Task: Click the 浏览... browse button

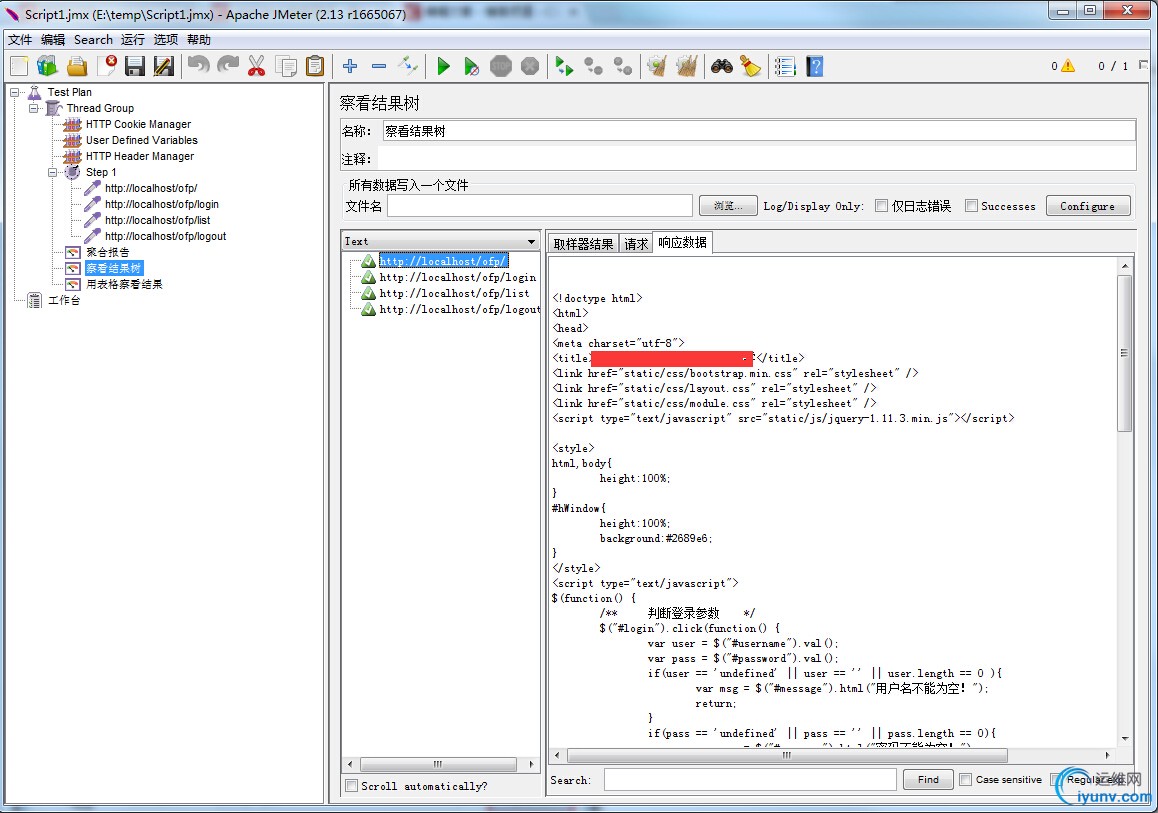Action: coord(728,206)
